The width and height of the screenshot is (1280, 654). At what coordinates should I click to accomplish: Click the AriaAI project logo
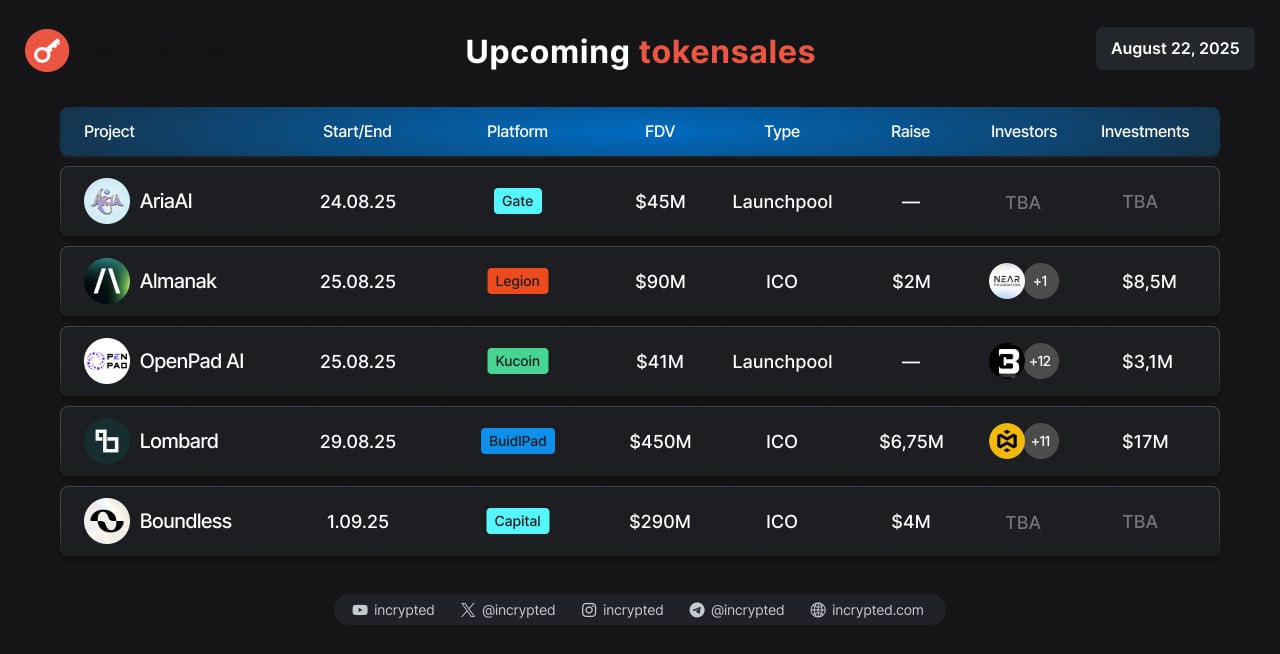(x=107, y=201)
